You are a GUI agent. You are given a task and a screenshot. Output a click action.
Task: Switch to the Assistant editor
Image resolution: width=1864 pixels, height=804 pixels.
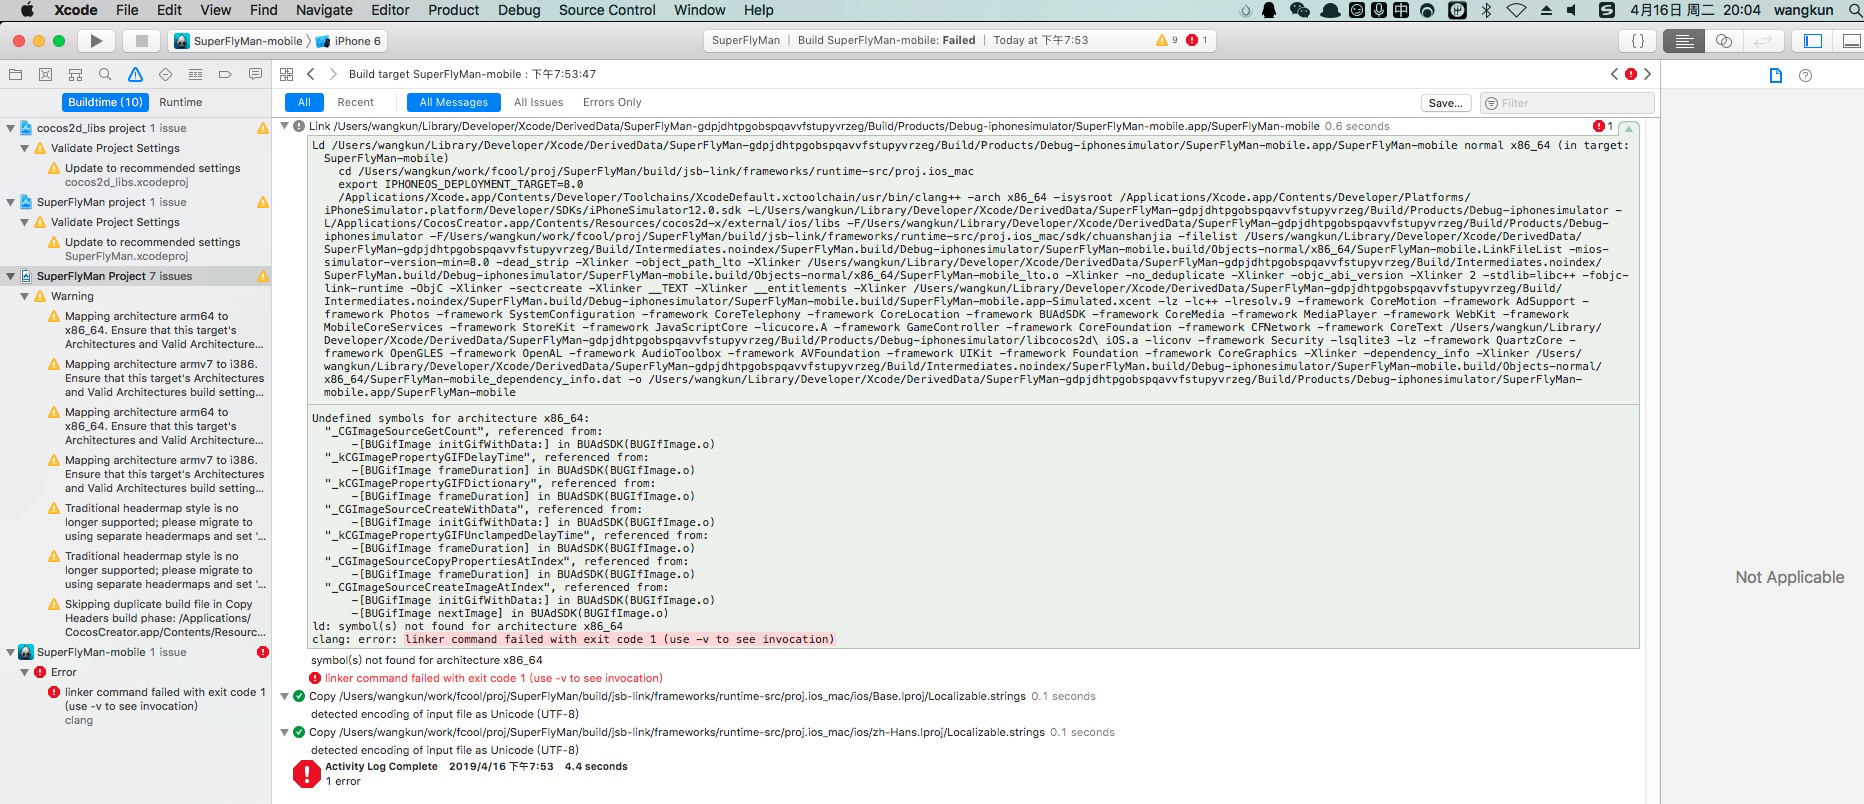[x=1723, y=41]
